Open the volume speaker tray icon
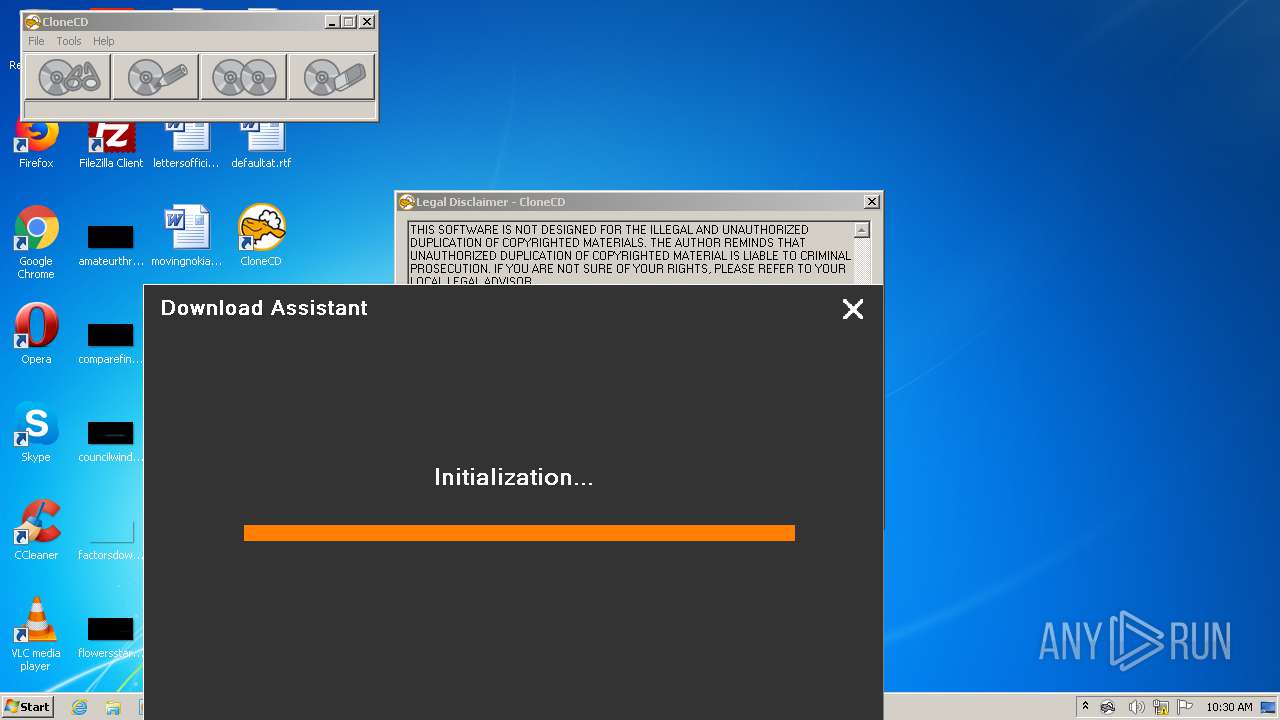1280x720 pixels. coord(1136,707)
